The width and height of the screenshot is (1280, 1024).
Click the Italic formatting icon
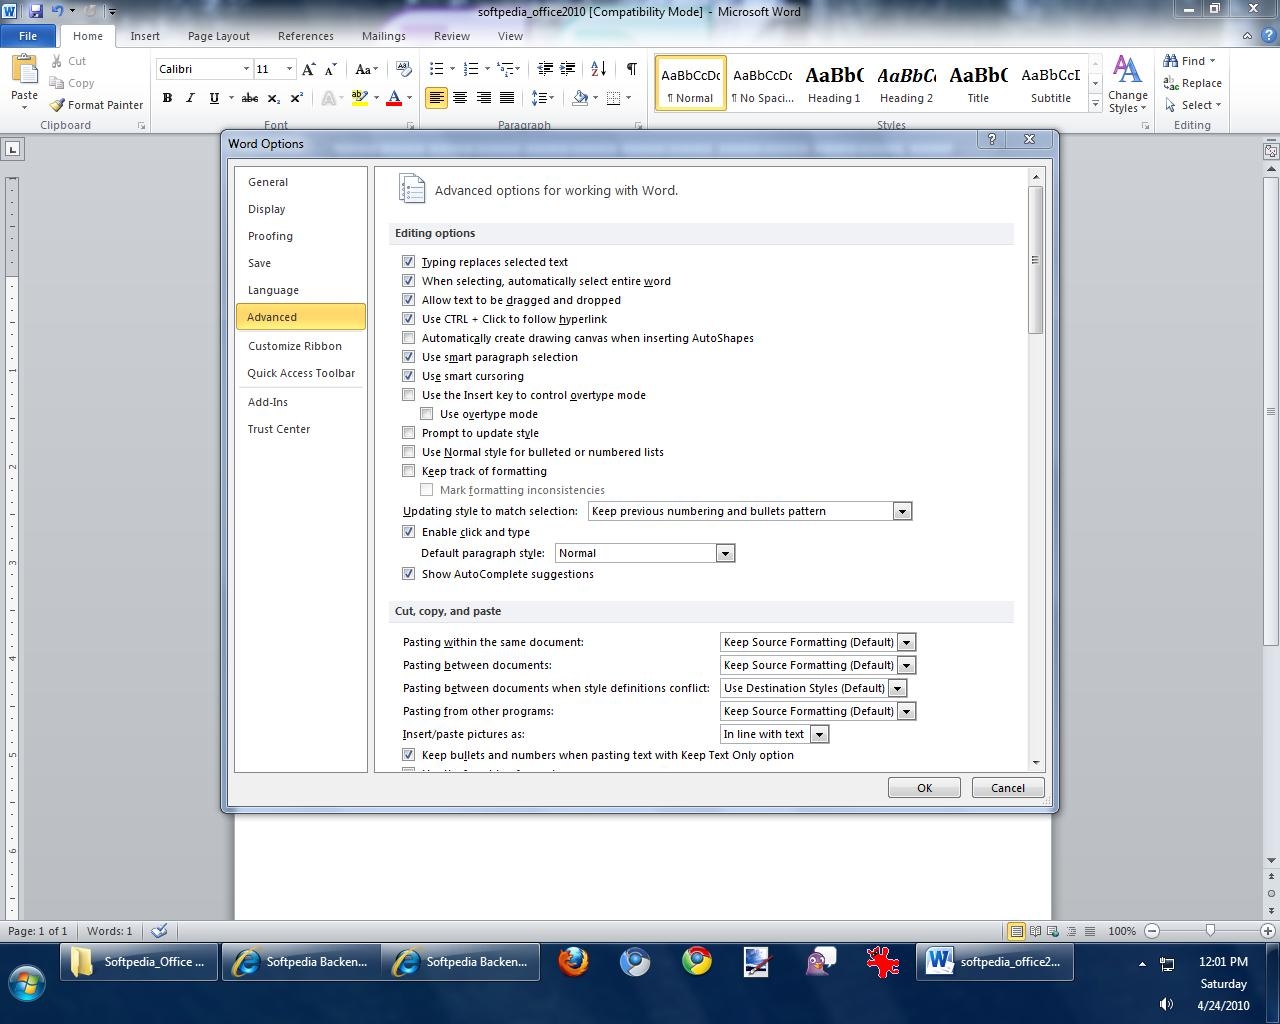pyautogui.click(x=190, y=98)
